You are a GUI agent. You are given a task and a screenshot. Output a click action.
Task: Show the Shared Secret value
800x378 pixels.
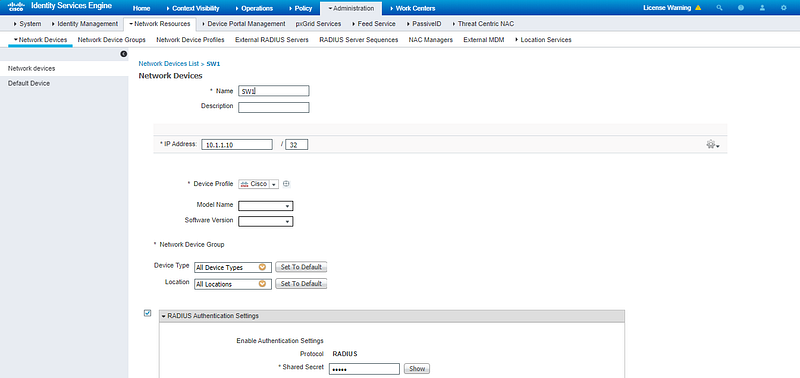[x=417, y=368]
